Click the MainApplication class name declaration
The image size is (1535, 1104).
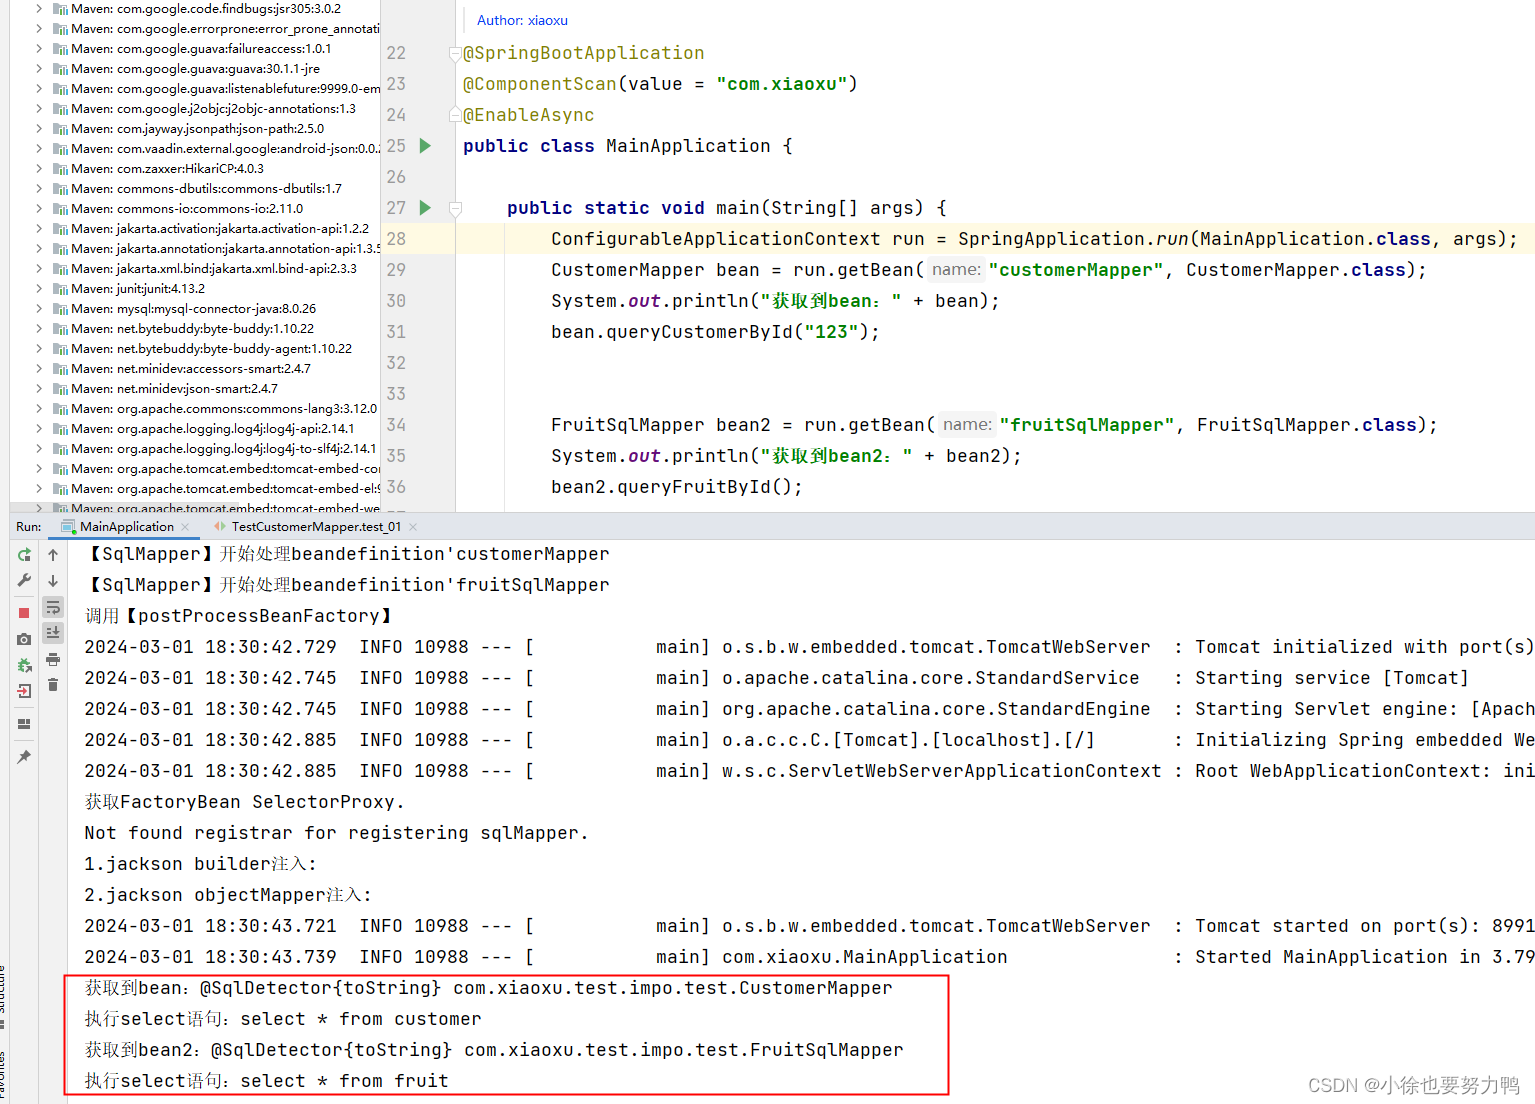[x=688, y=146]
